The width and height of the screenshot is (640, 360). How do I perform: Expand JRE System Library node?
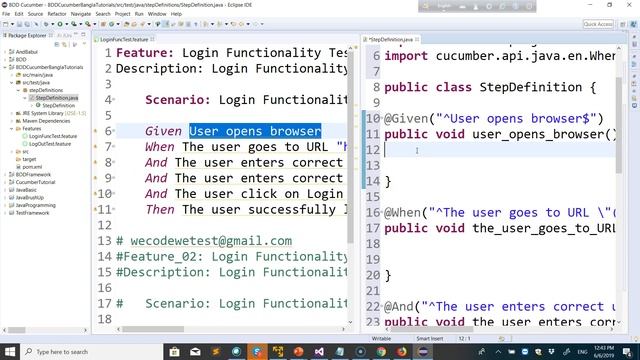[12, 113]
